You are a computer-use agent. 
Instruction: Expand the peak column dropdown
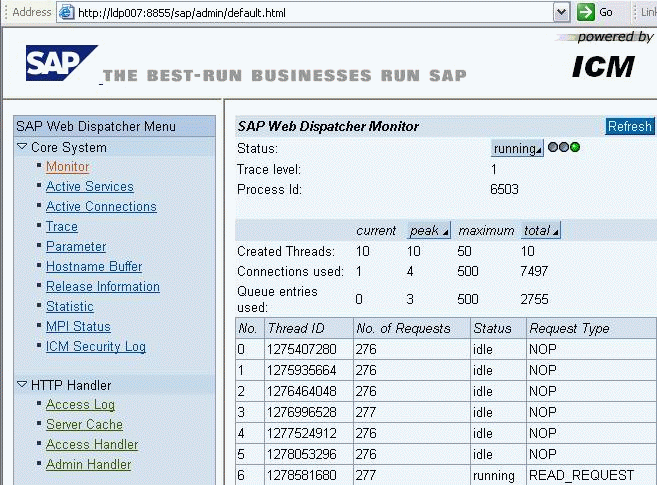[429, 230]
